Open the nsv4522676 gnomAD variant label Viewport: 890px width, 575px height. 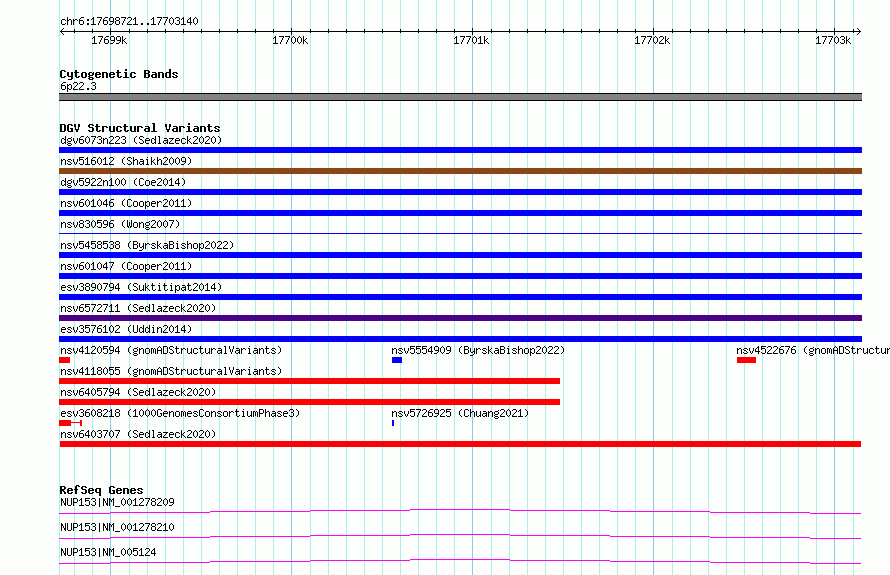click(x=813, y=350)
